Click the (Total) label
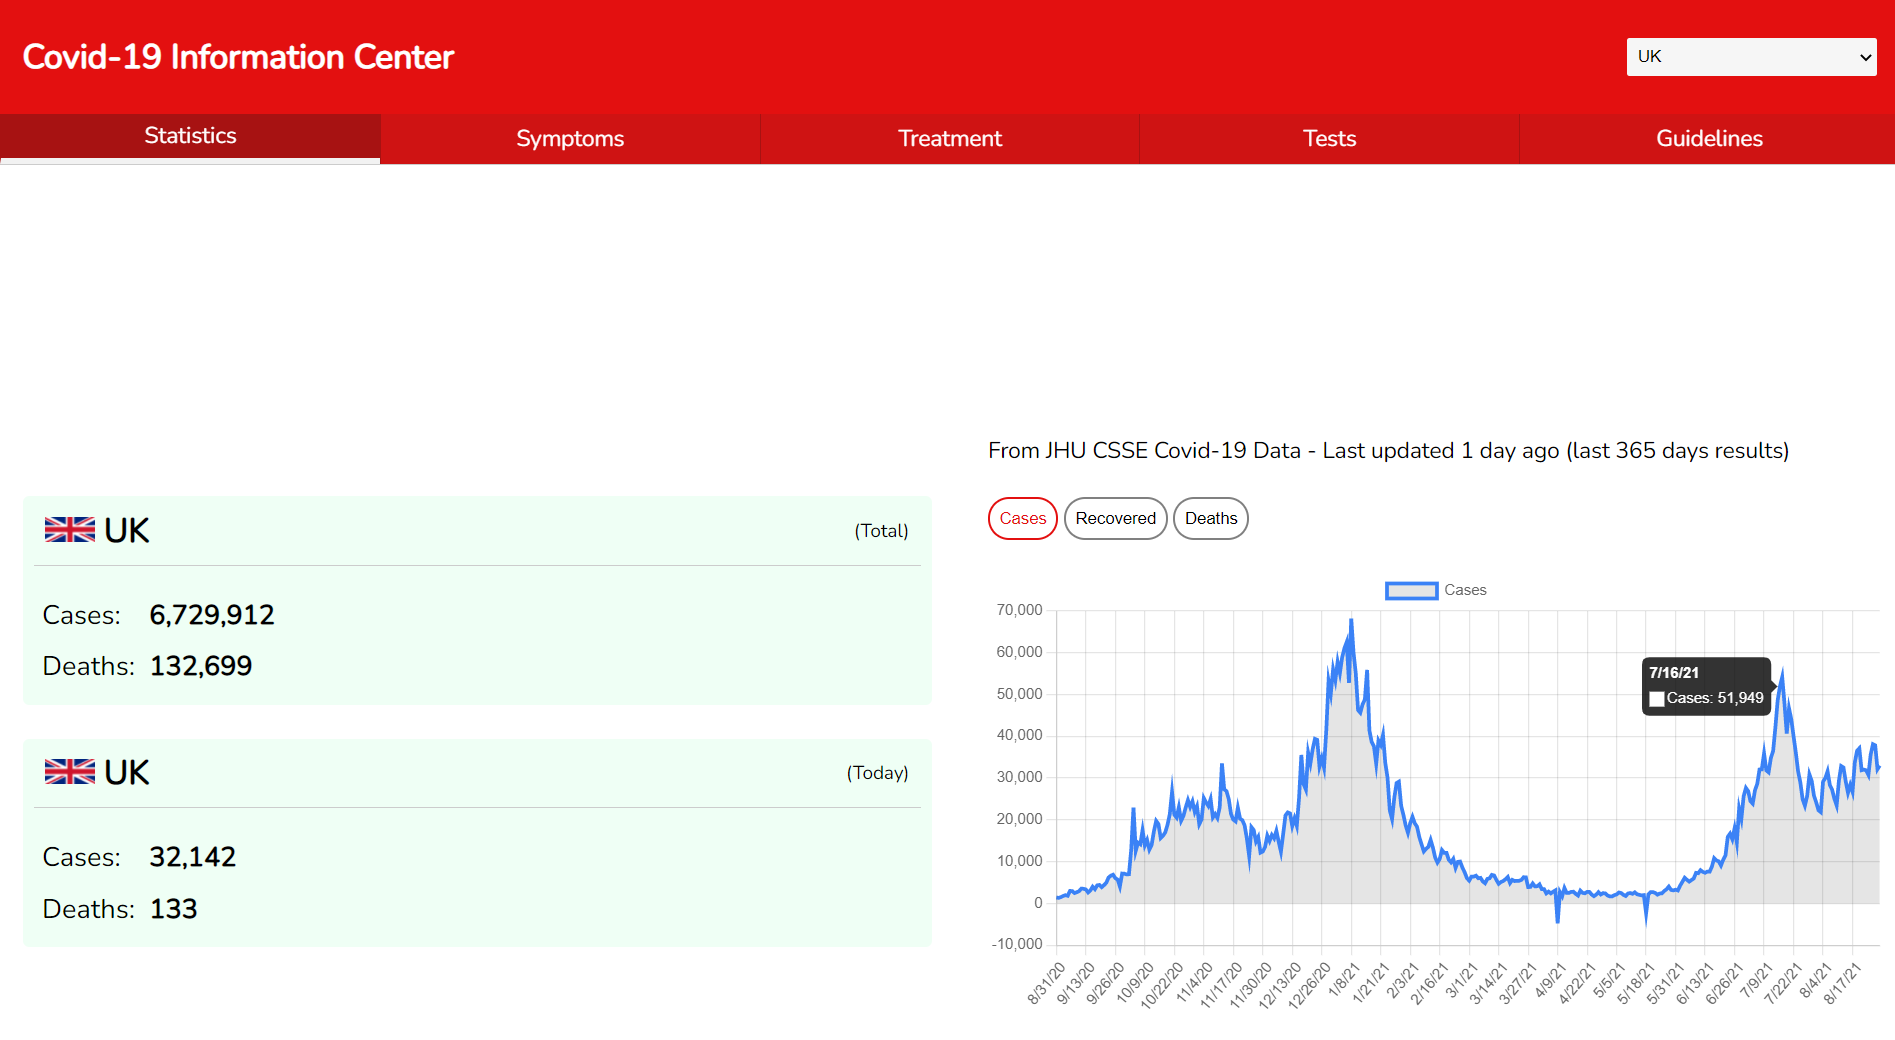 881,531
